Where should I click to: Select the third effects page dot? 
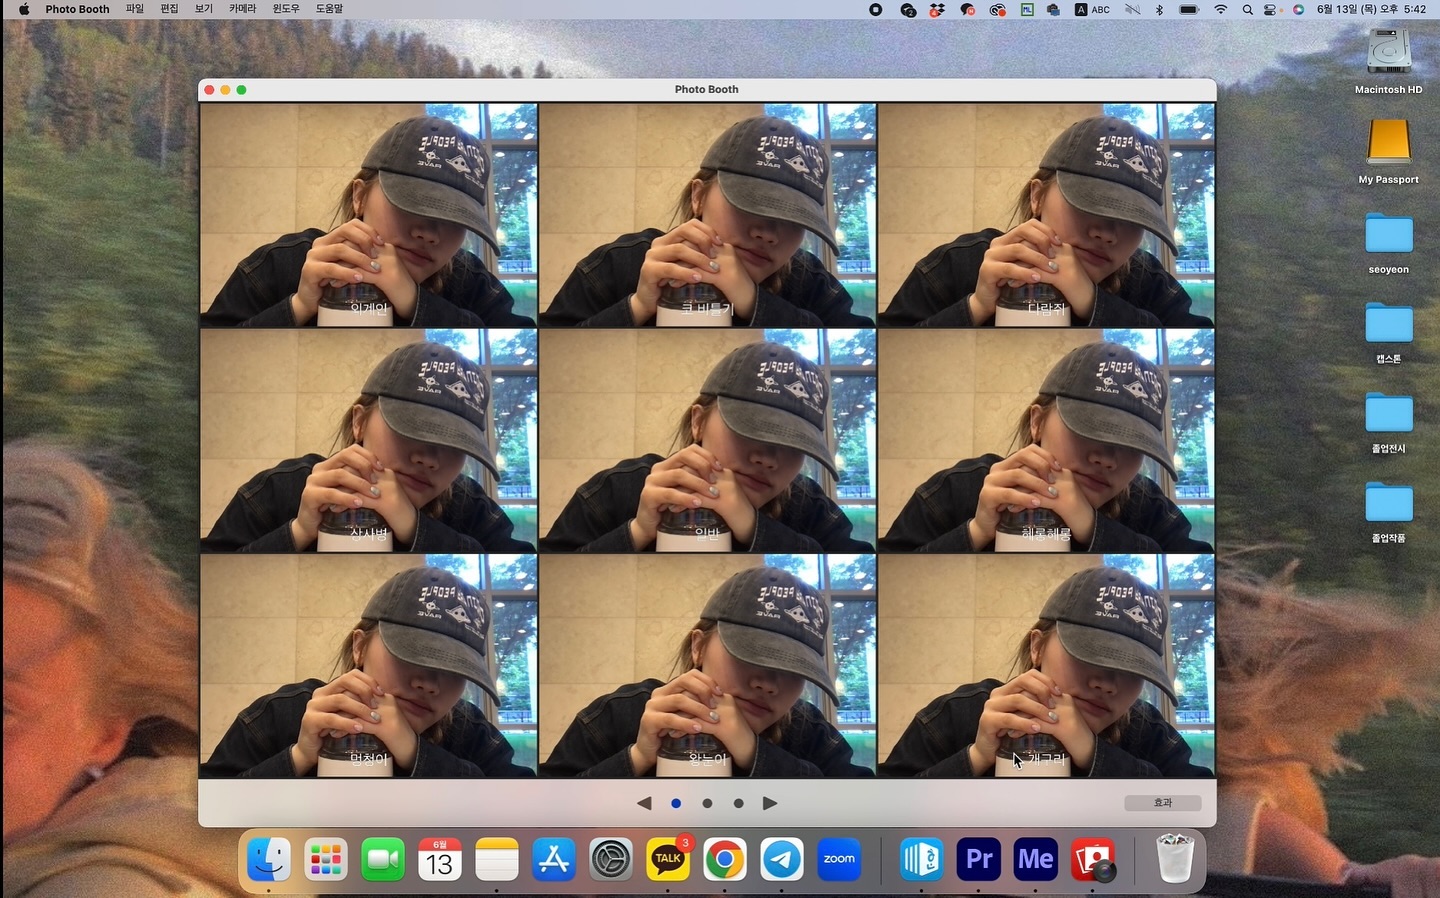738,803
